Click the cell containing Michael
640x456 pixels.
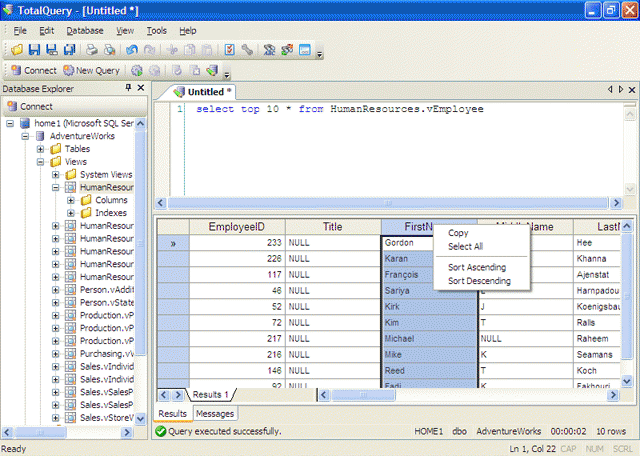(x=429, y=339)
